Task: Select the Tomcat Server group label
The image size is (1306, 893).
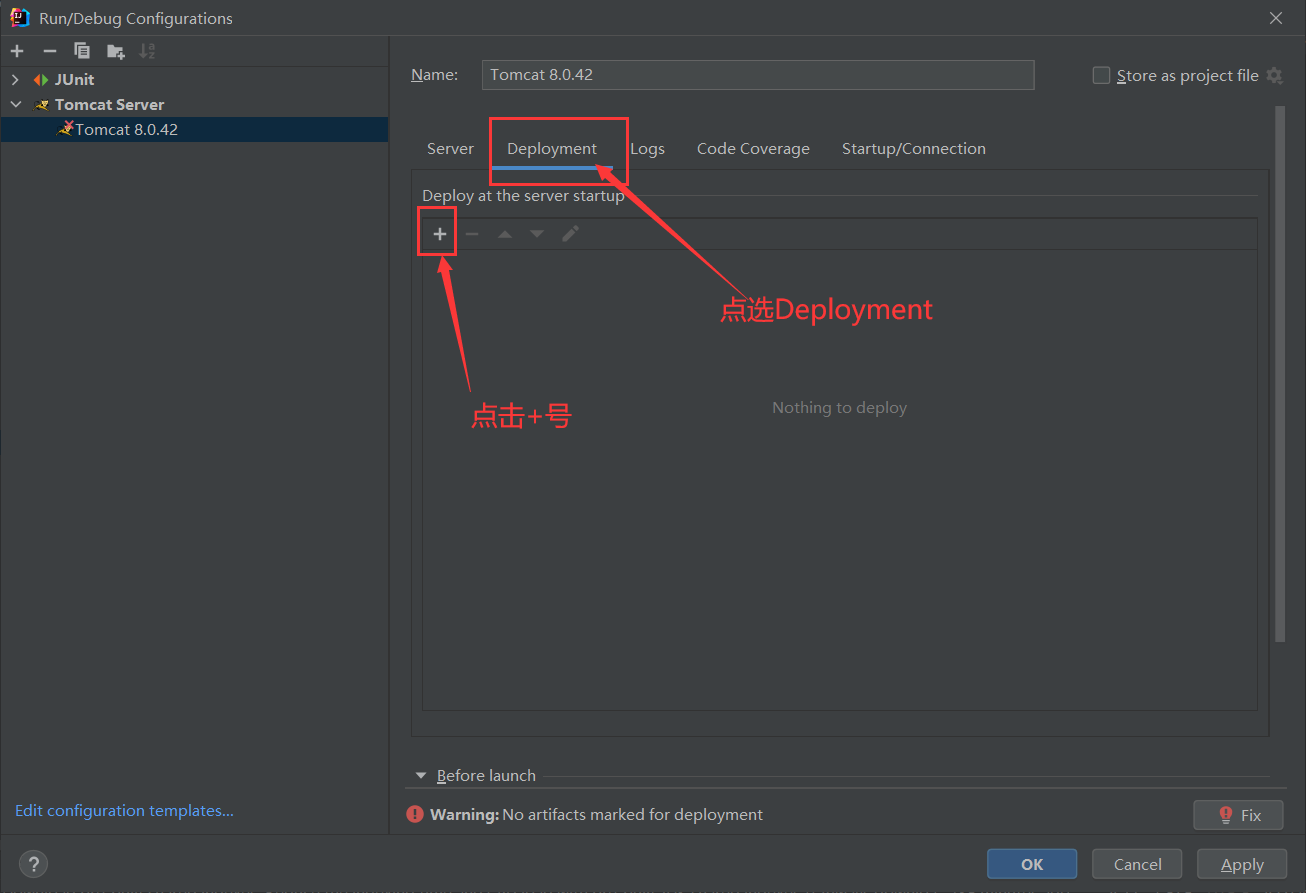Action: tap(109, 105)
